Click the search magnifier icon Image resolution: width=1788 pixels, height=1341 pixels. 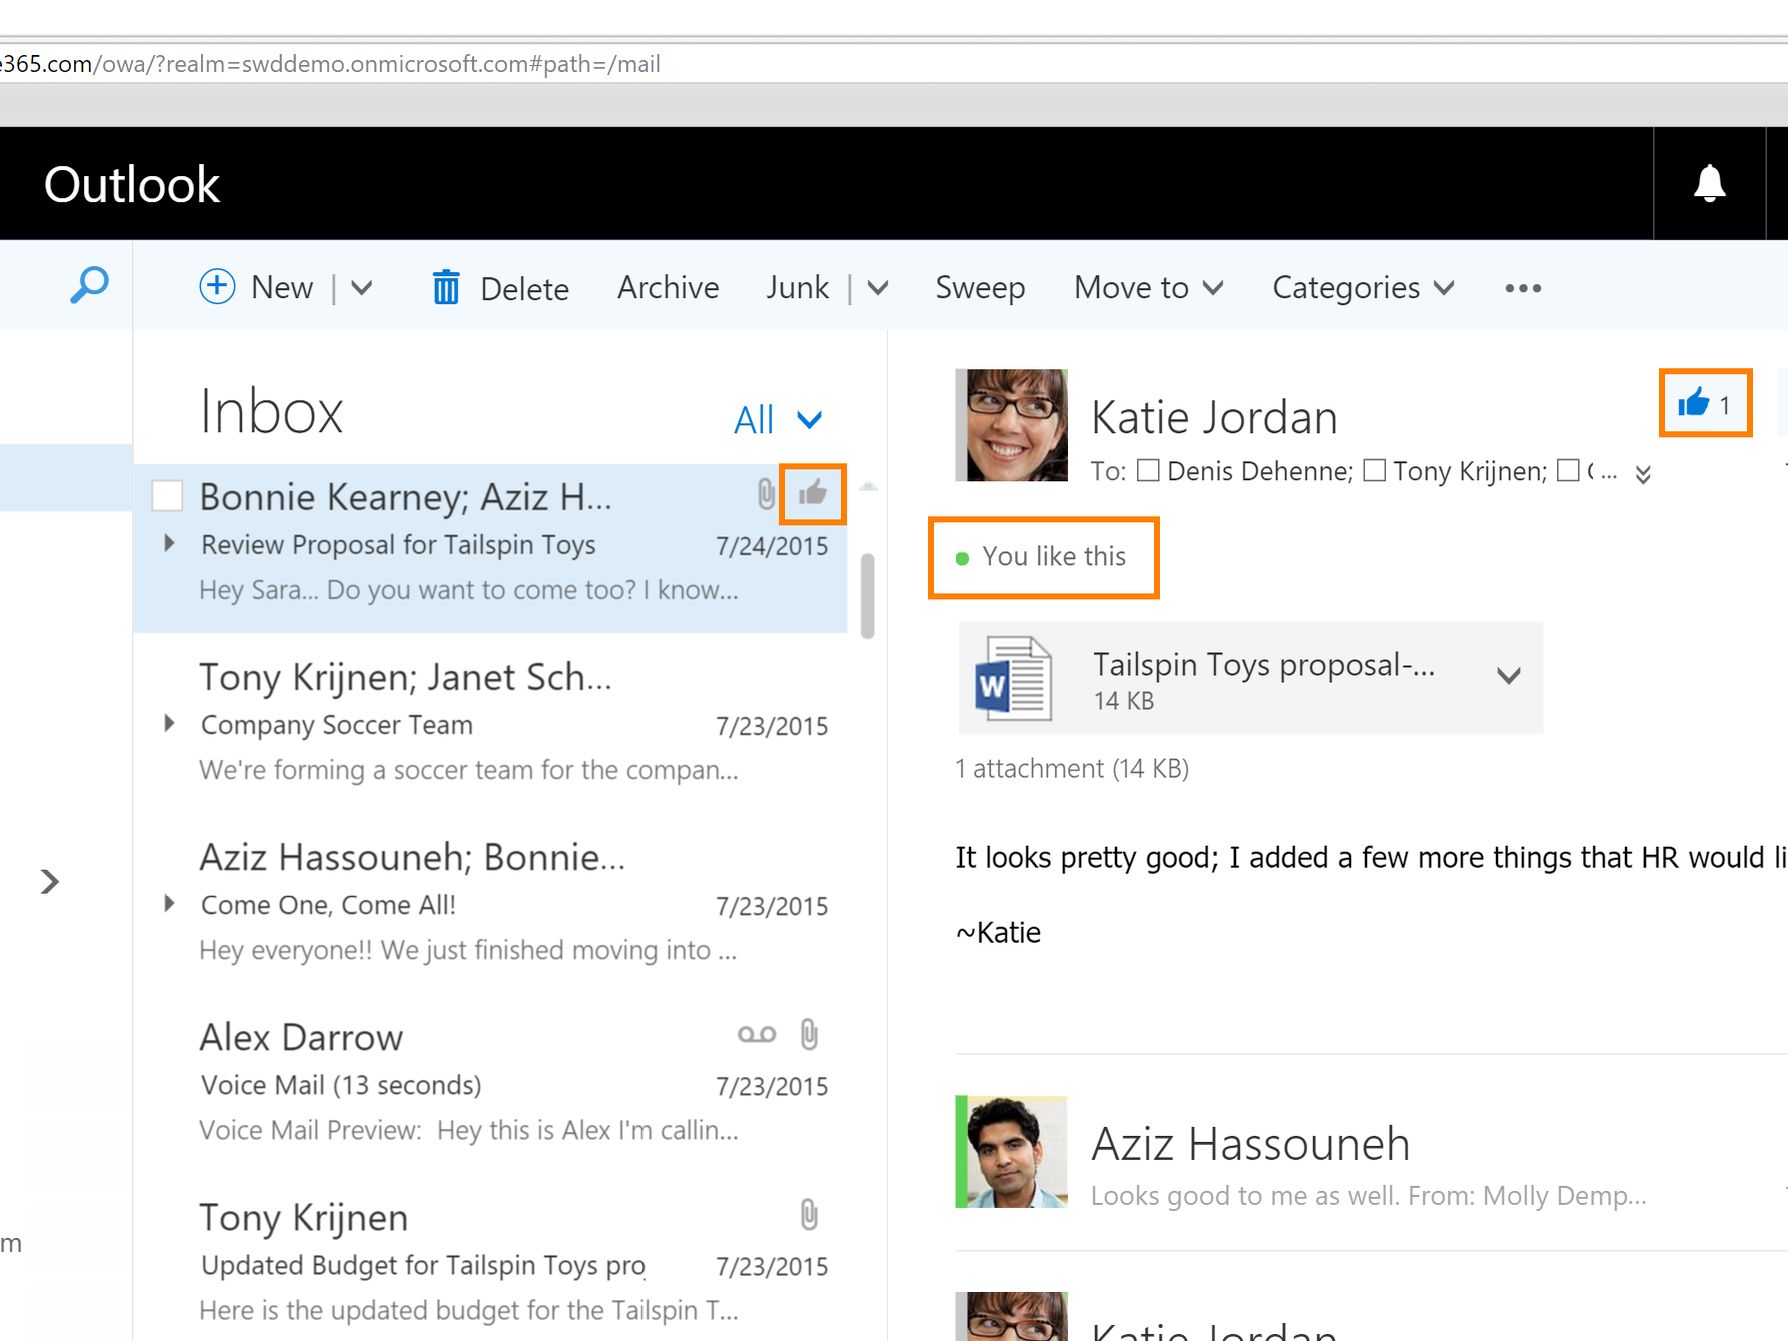click(89, 285)
